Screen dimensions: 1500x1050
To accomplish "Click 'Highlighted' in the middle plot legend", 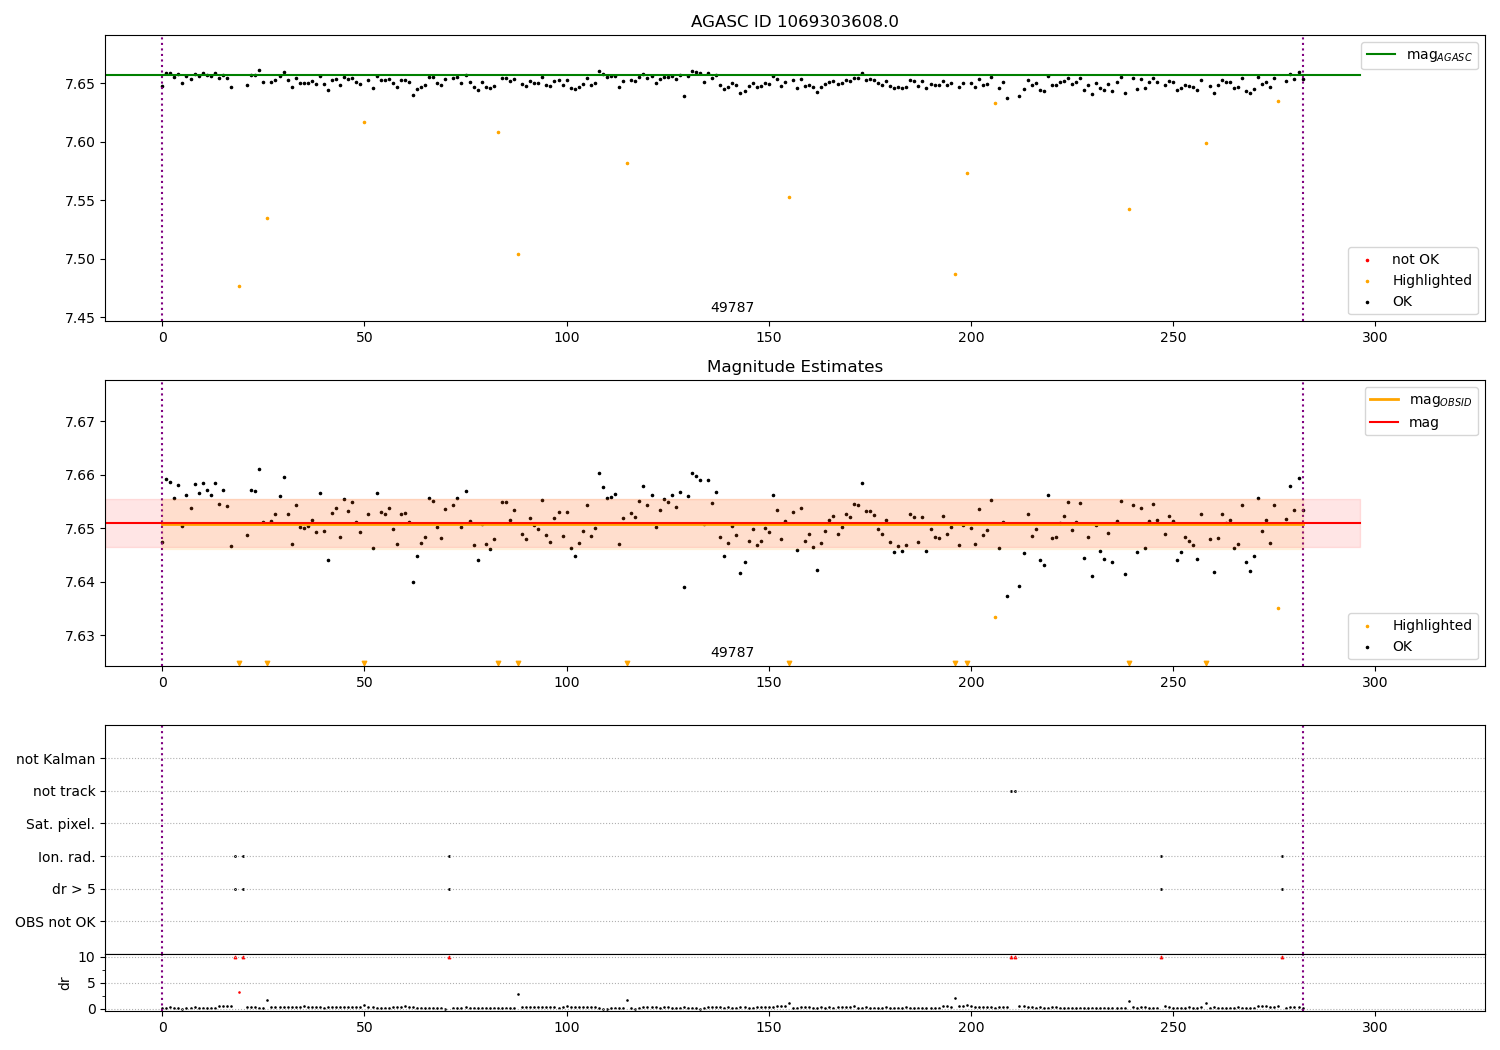I will coord(1432,626).
